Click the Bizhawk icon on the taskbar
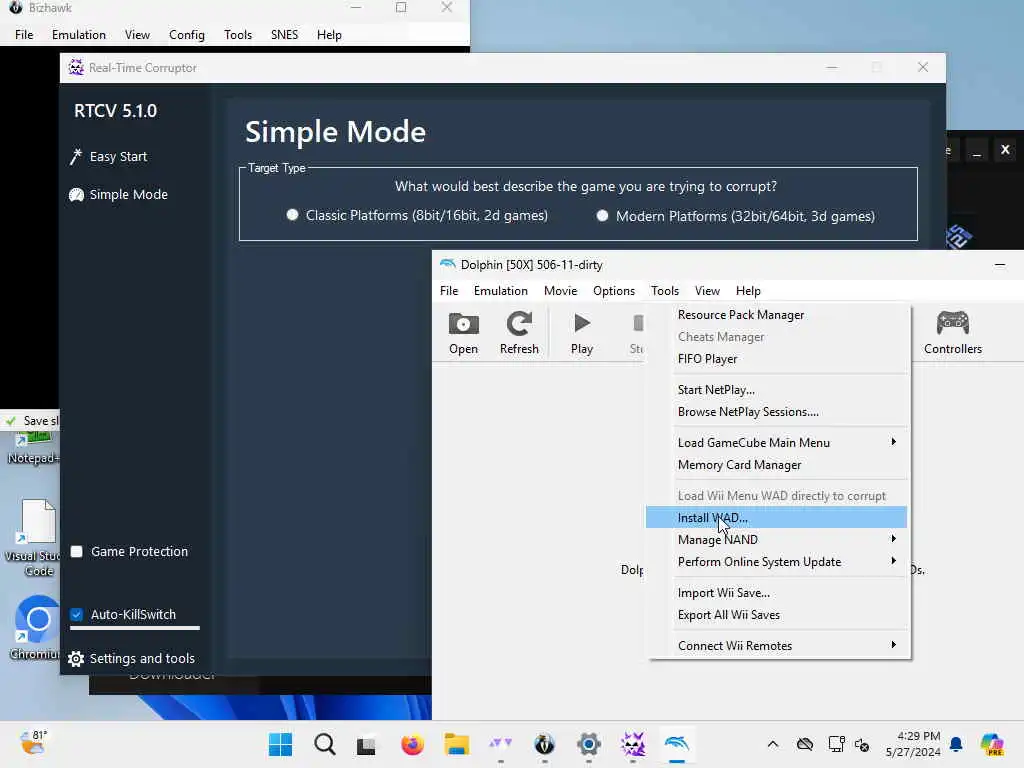The height and width of the screenshot is (768, 1024). tap(544, 744)
